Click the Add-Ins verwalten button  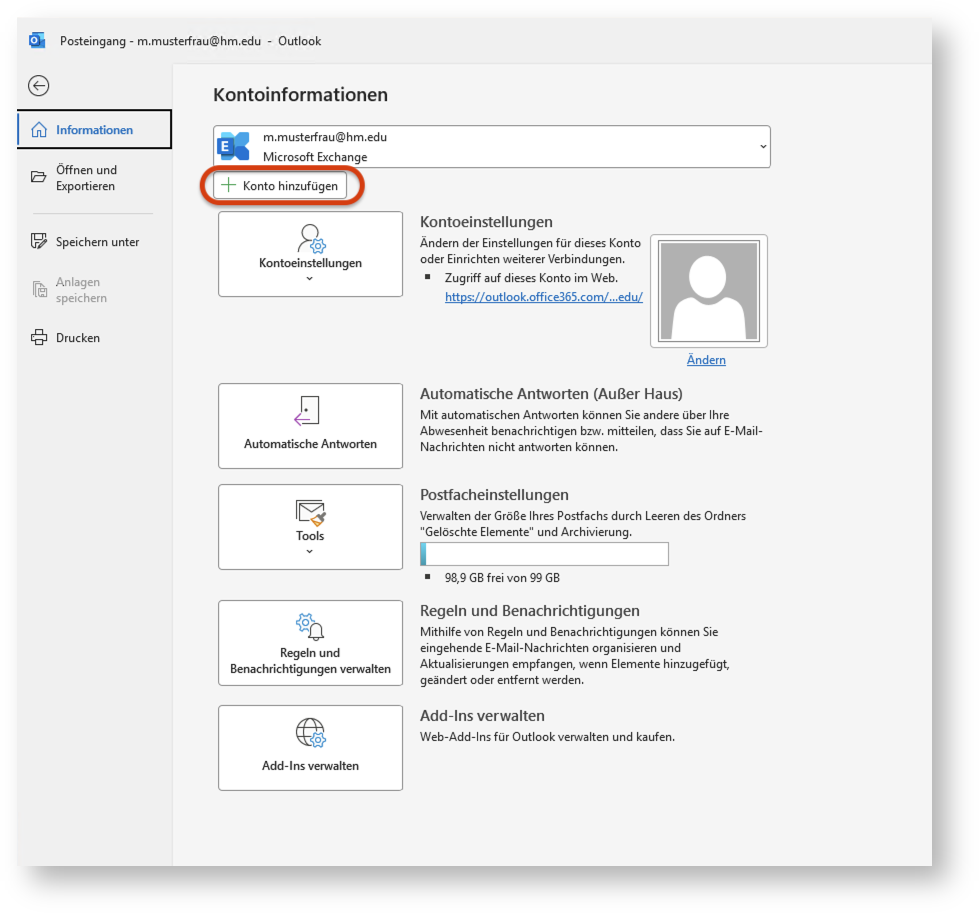tap(311, 748)
